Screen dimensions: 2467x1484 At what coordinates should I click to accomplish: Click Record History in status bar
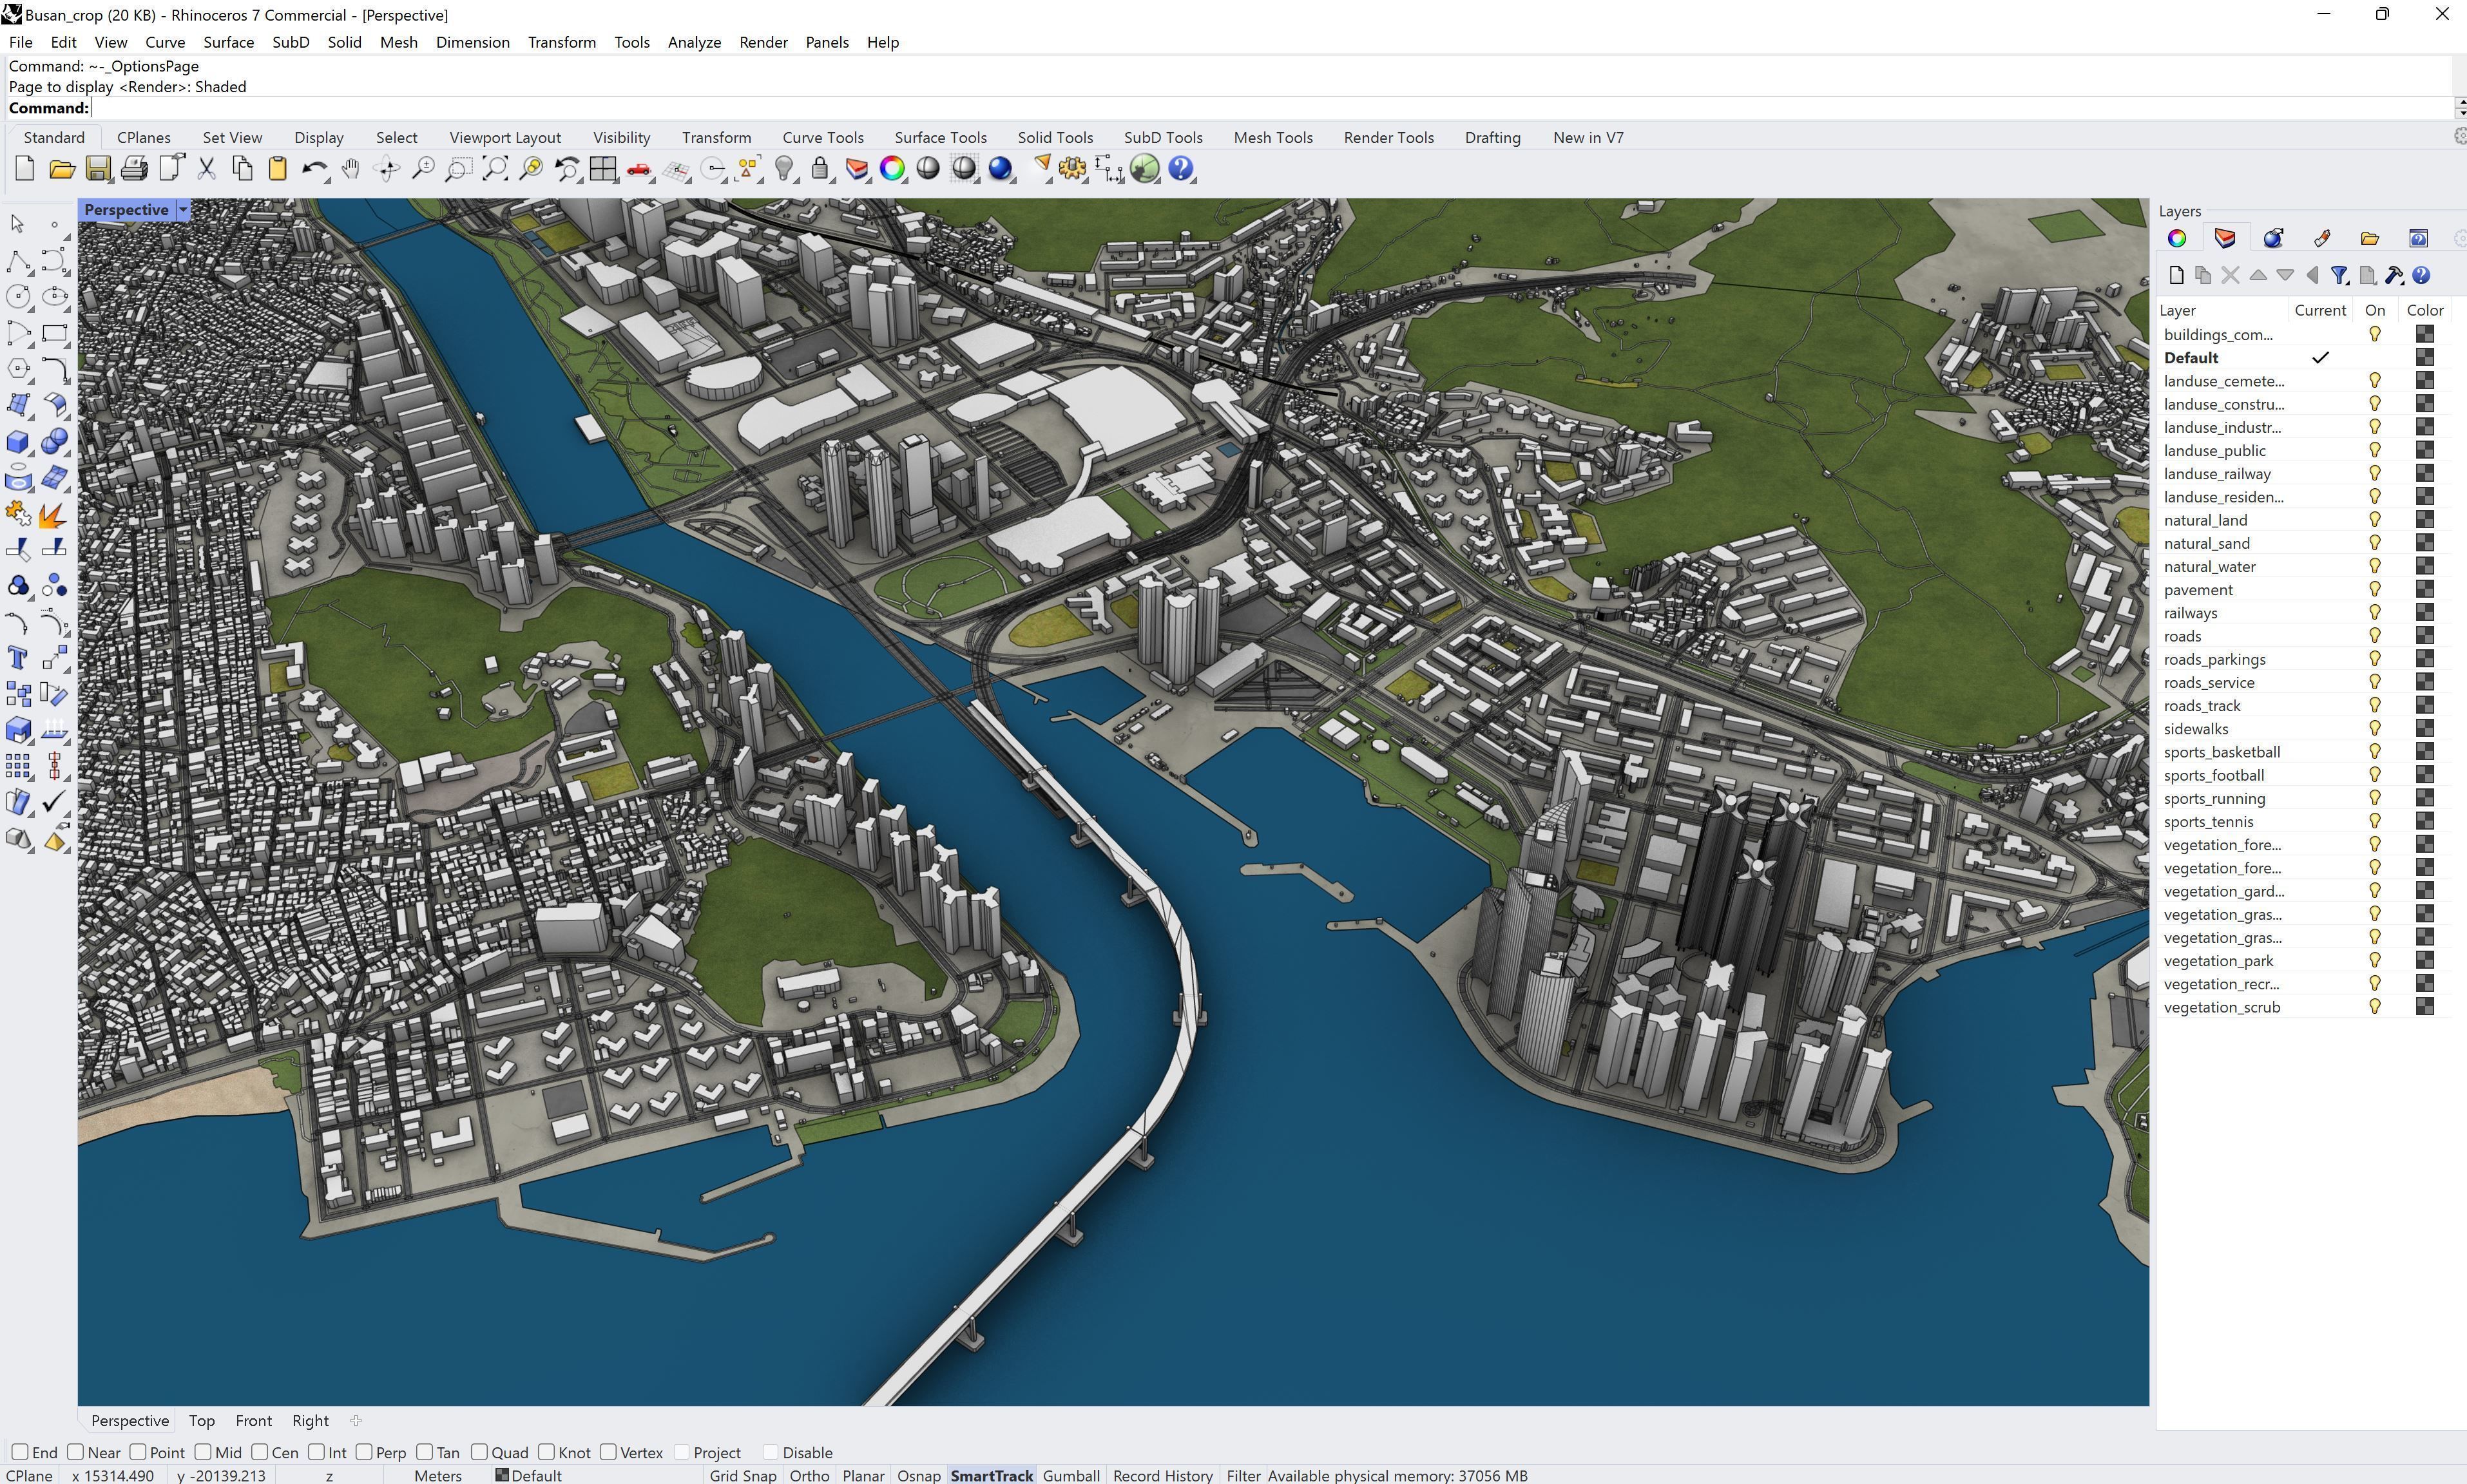(1163, 1475)
